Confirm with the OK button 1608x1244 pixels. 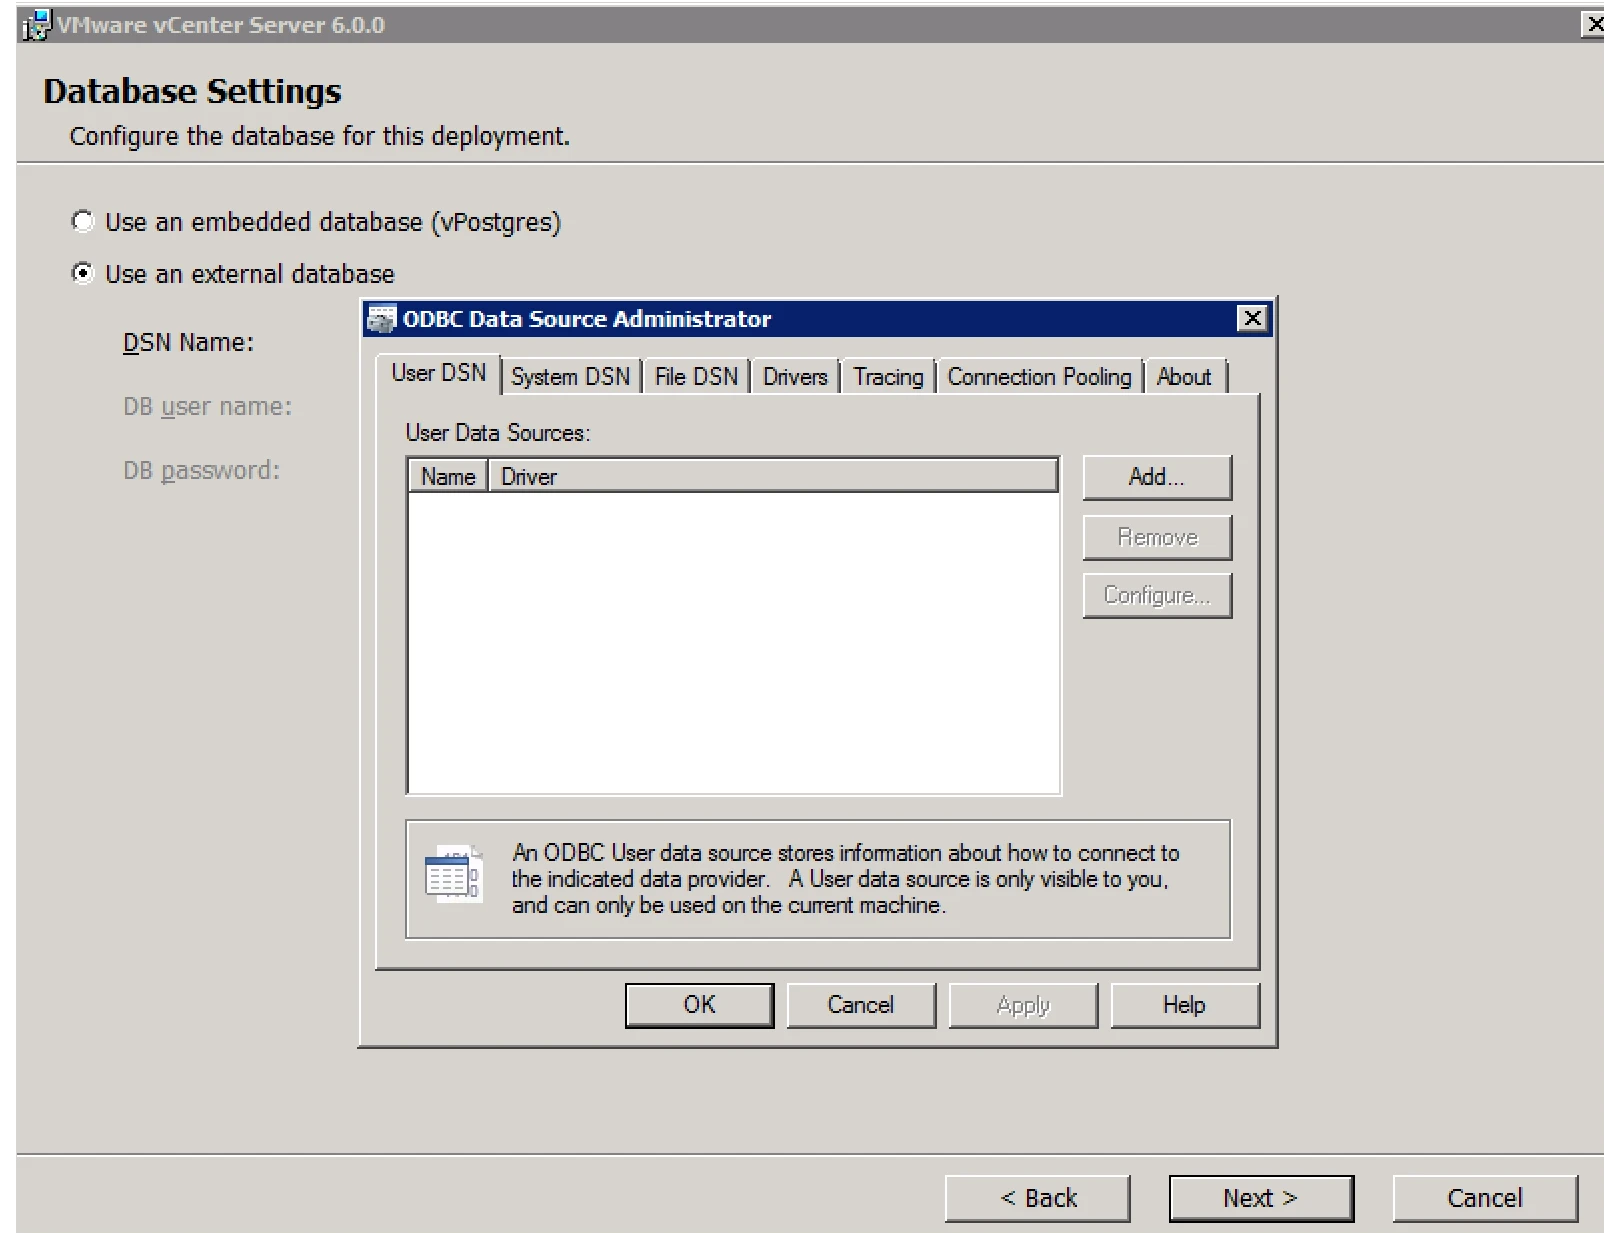[x=699, y=1005]
